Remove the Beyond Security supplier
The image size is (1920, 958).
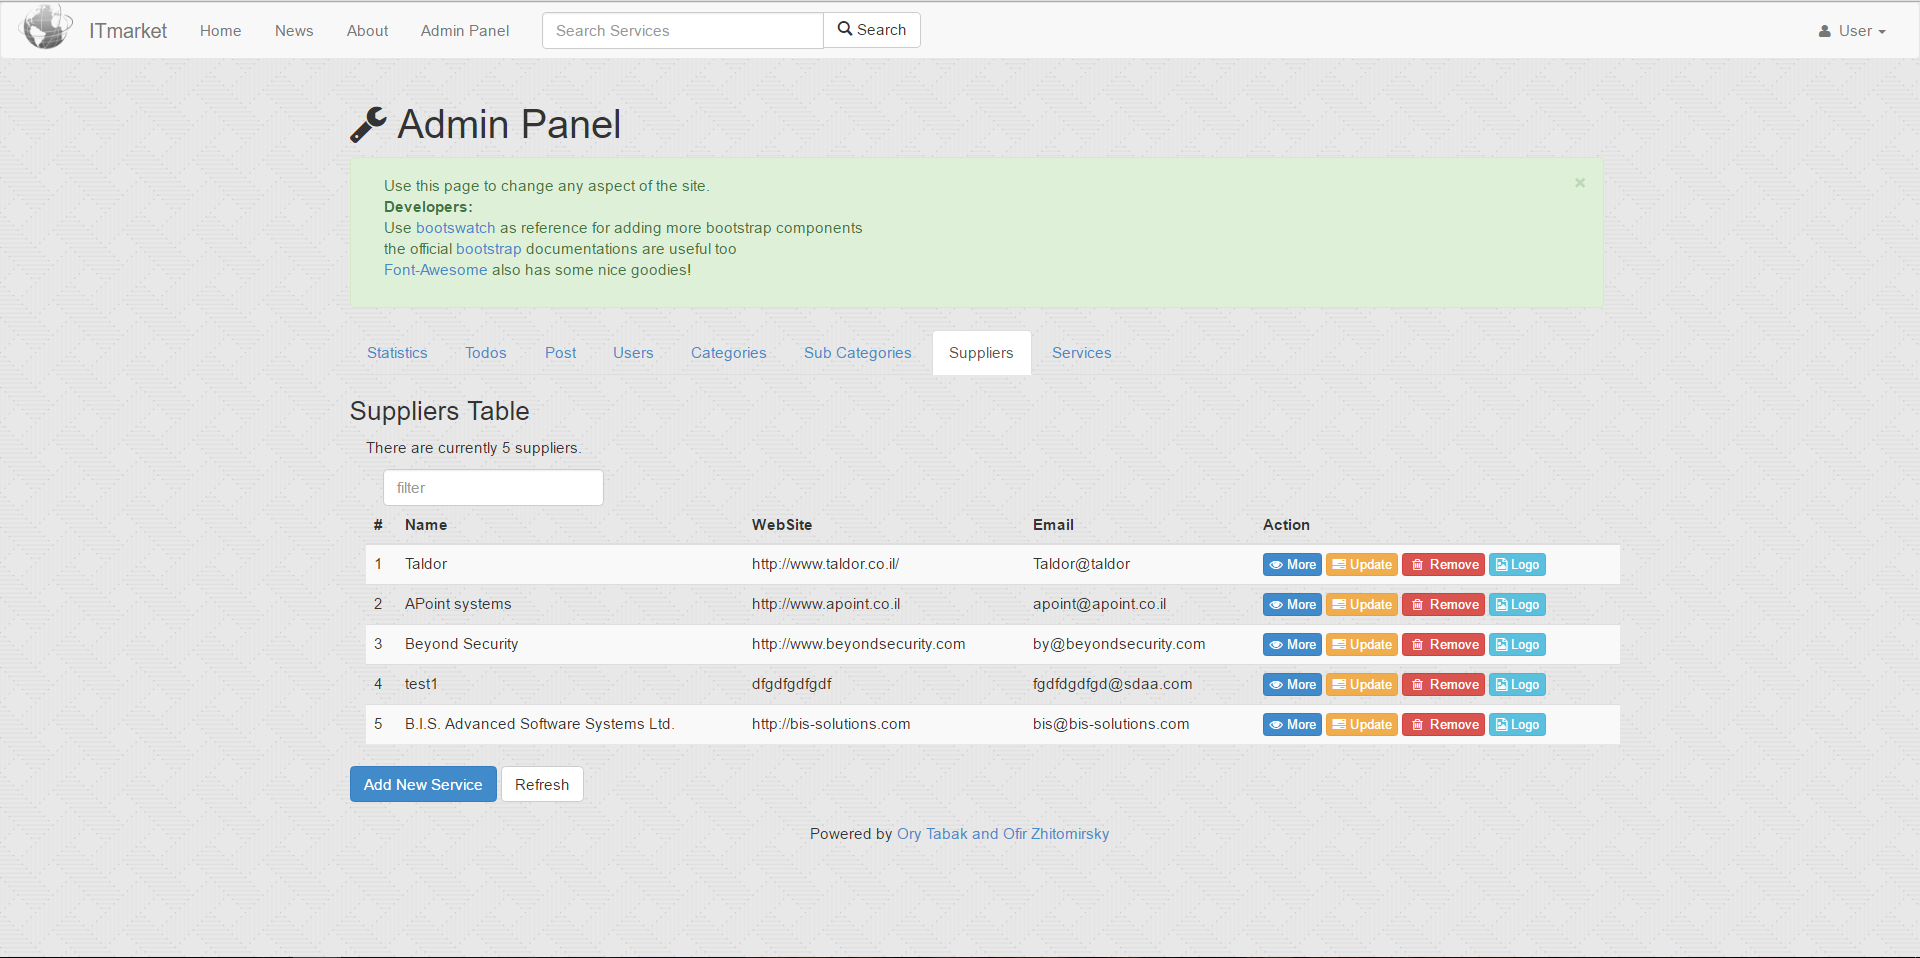click(1443, 645)
